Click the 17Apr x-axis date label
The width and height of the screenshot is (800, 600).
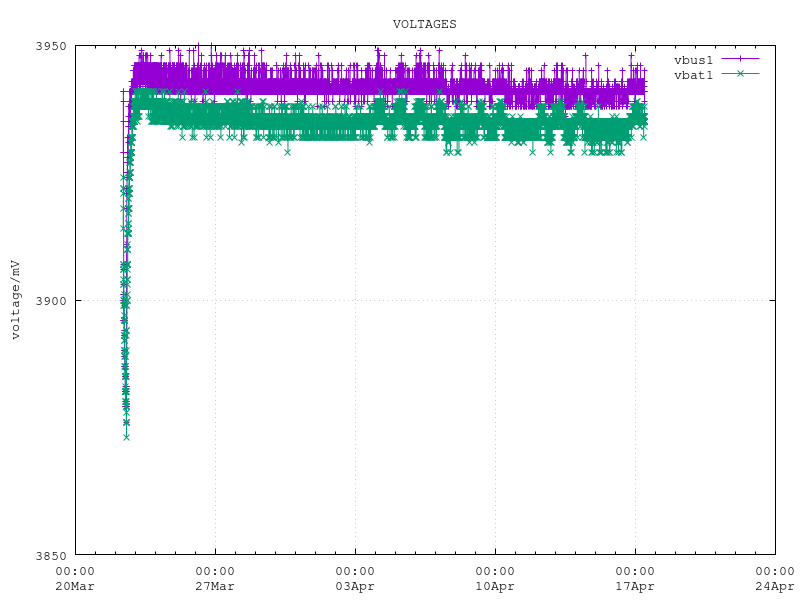[x=635, y=586]
